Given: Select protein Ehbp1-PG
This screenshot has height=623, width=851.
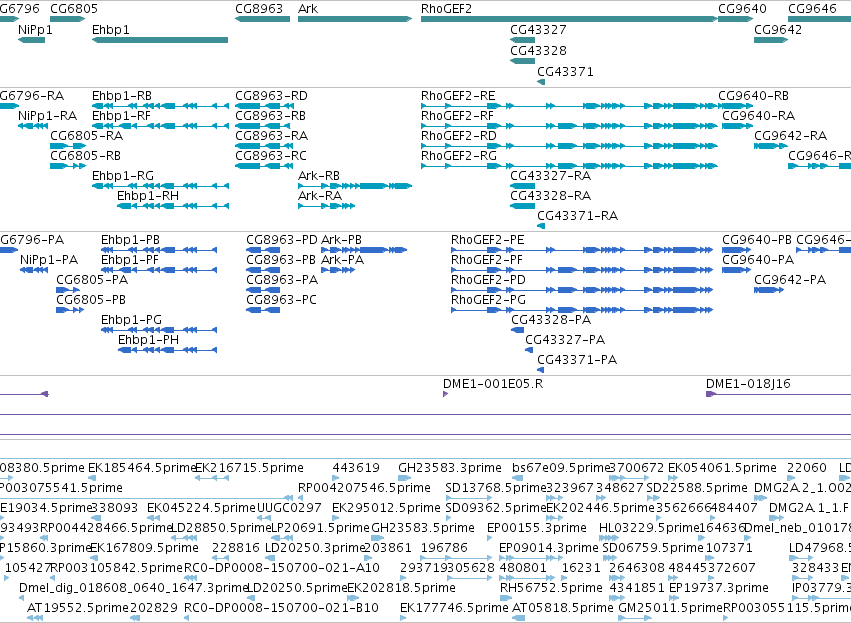Looking at the screenshot, I should pos(159,329).
